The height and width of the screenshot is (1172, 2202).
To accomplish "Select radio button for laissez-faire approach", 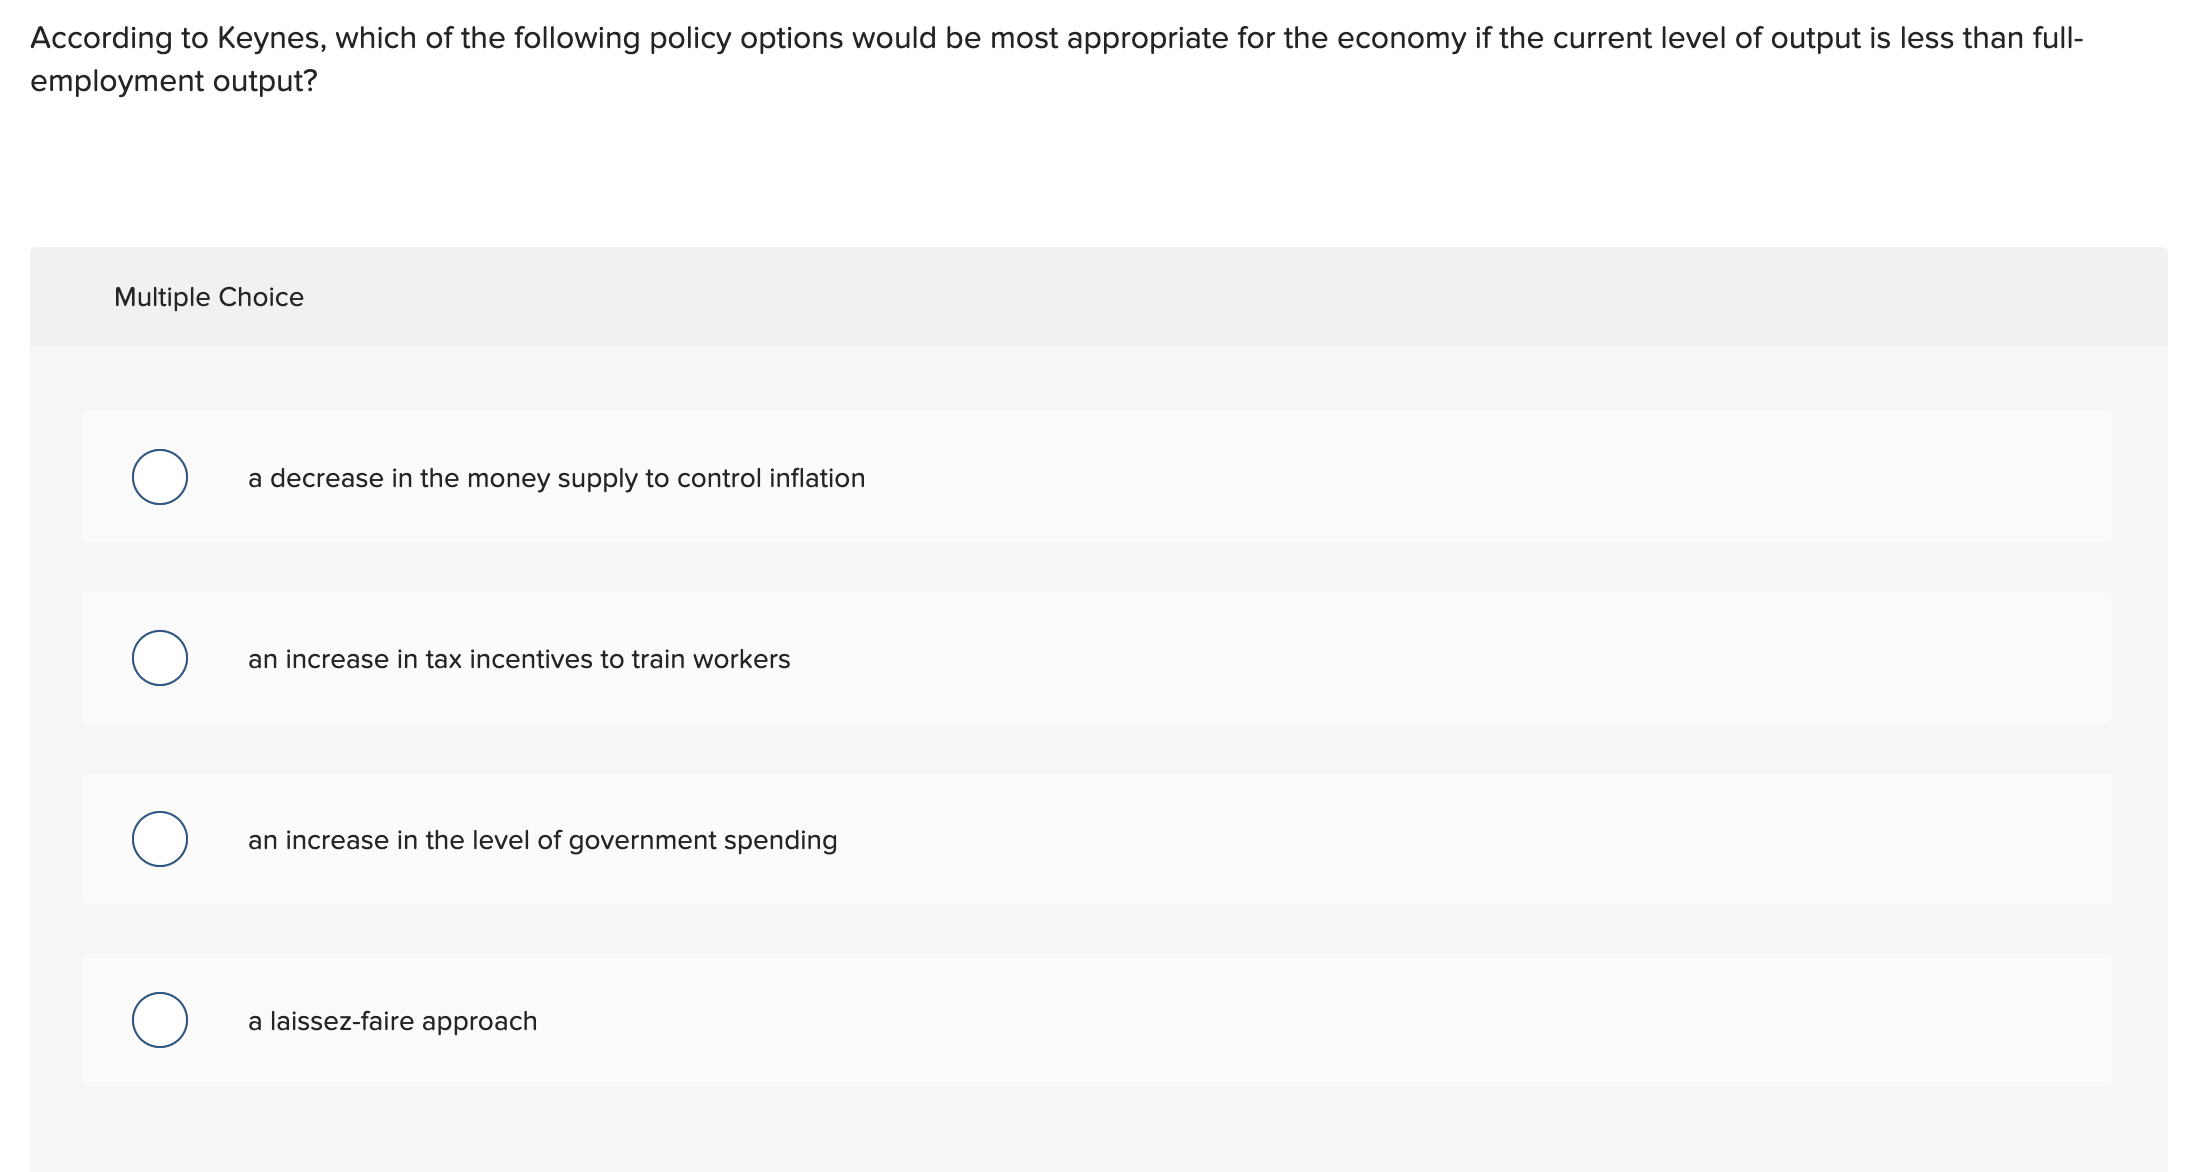I will click(x=159, y=1020).
